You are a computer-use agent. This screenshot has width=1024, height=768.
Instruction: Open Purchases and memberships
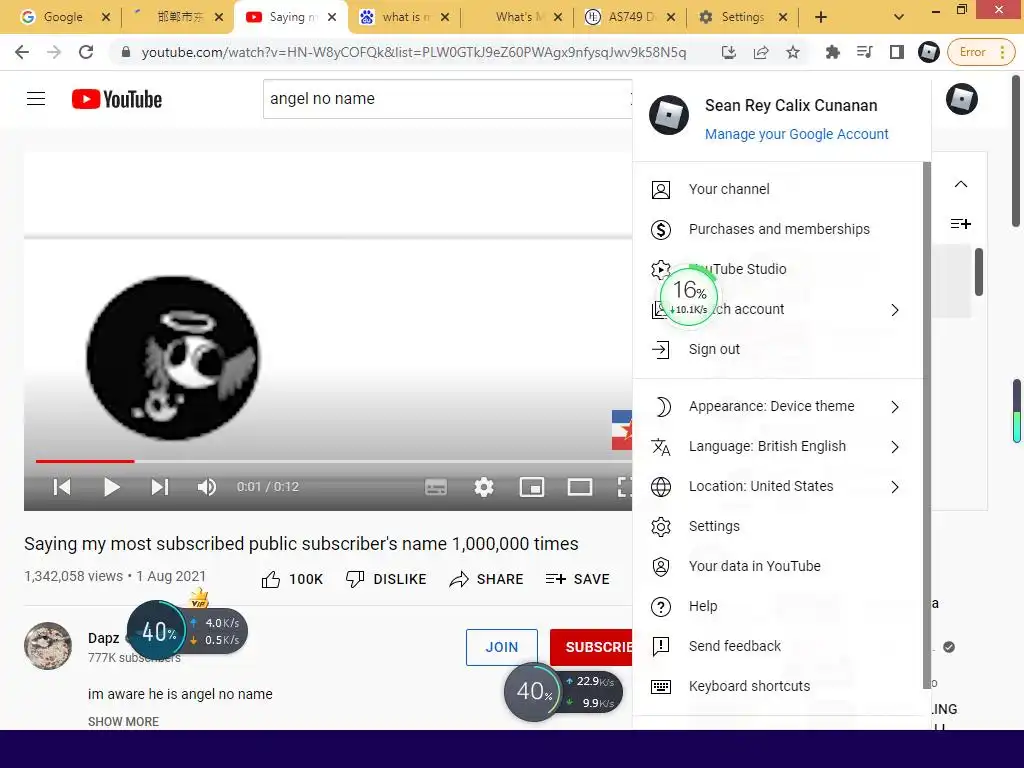point(778,229)
